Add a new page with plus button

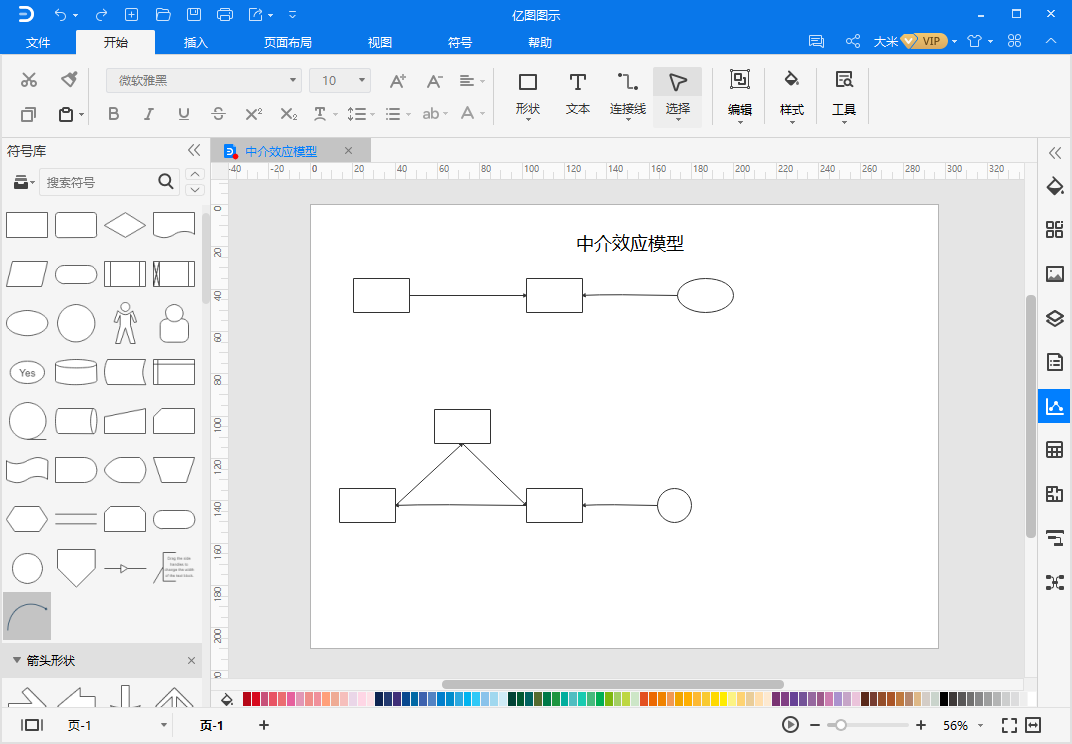pyautogui.click(x=264, y=725)
